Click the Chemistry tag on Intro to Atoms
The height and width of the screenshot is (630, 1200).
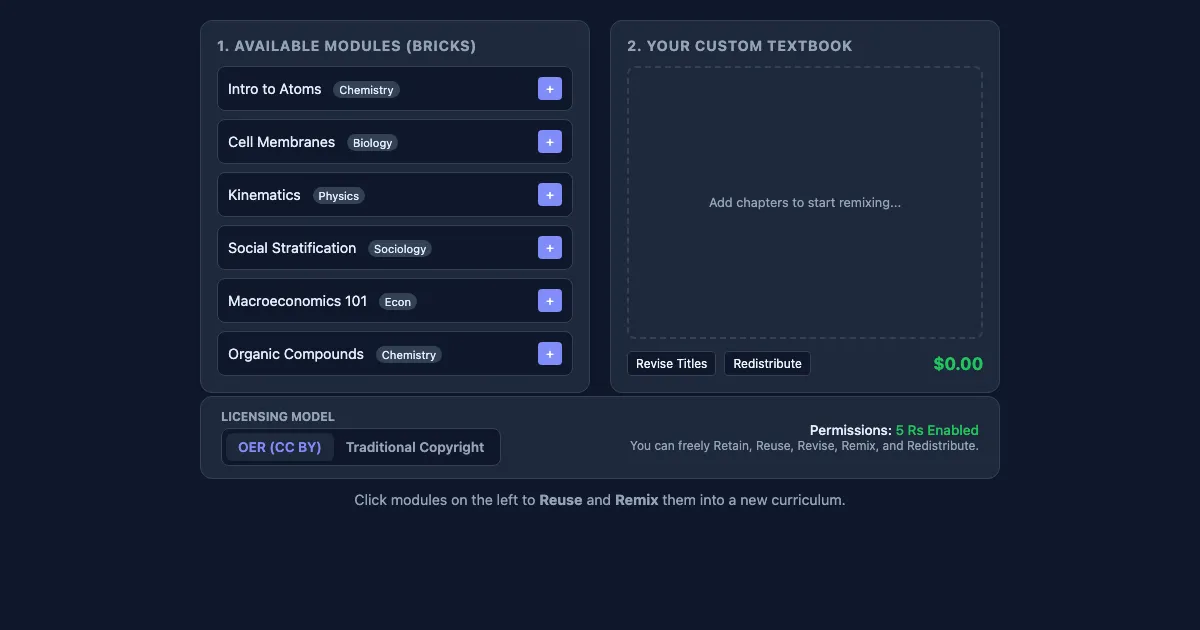[366, 90]
